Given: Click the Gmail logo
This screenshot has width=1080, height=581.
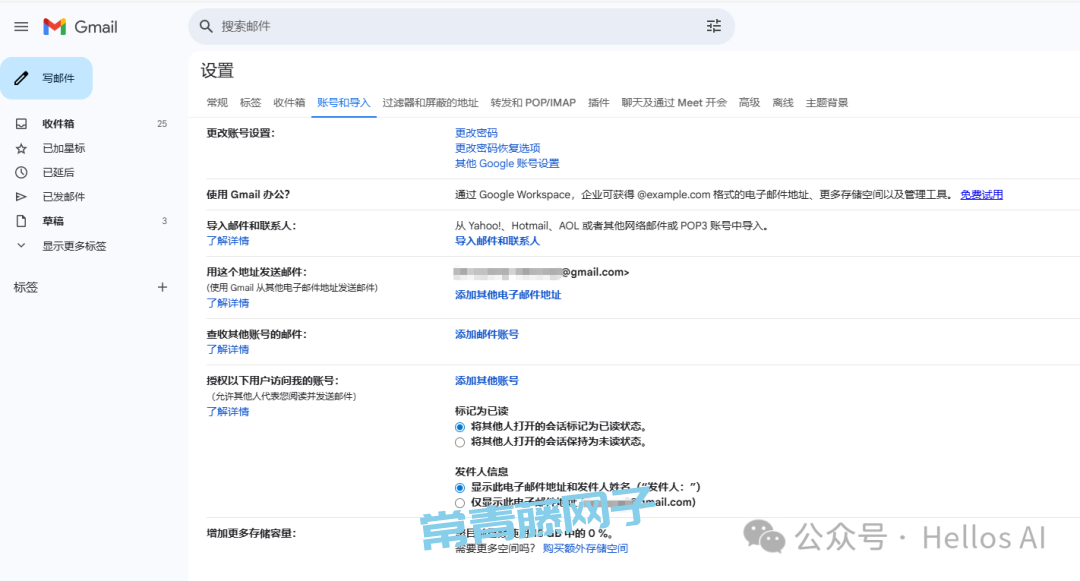Looking at the screenshot, I should (x=81, y=27).
